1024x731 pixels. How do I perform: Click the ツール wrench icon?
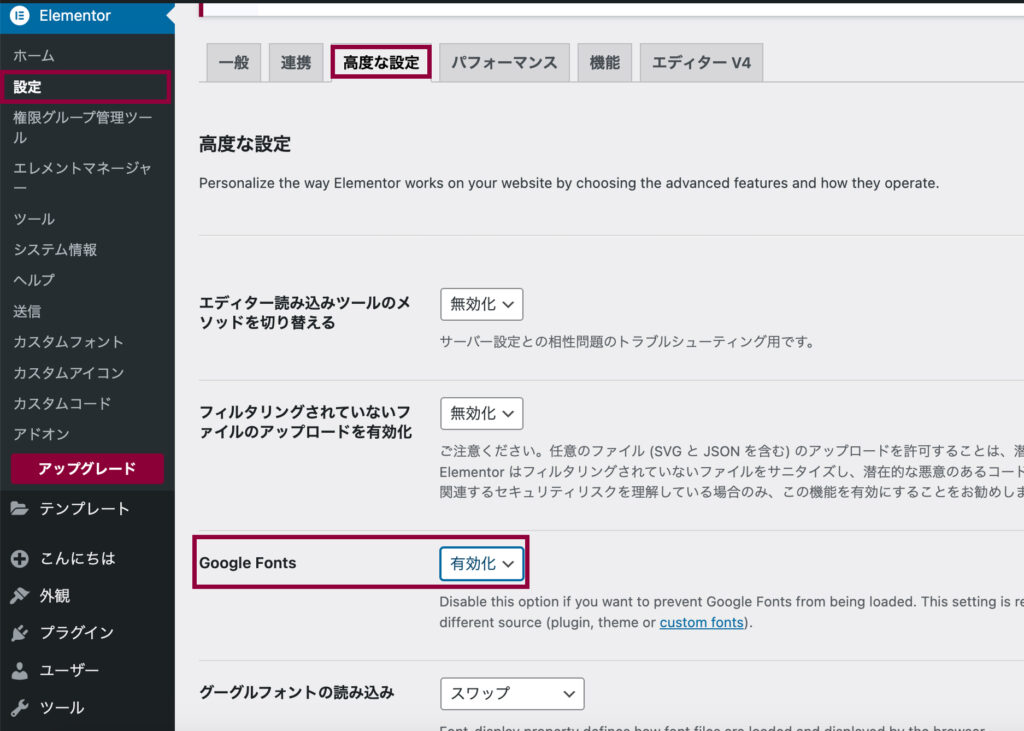click(x=20, y=708)
